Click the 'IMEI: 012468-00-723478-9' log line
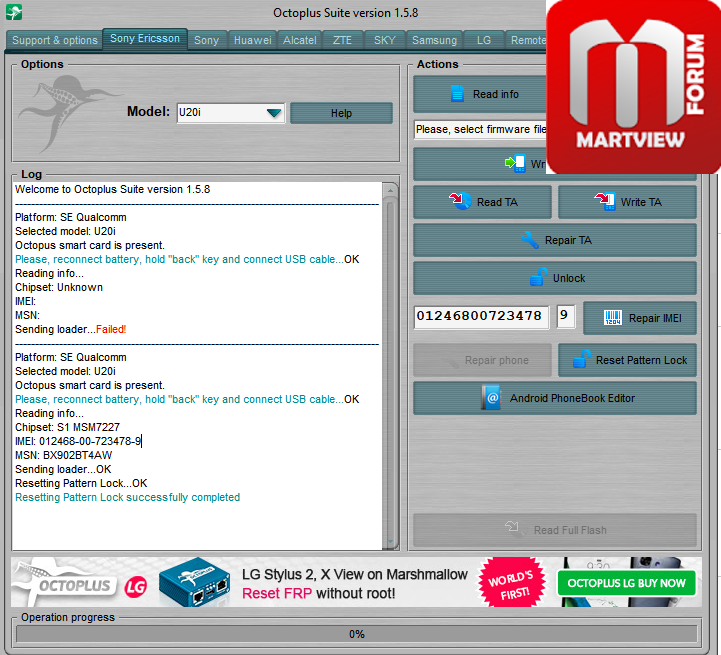 point(78,441)
